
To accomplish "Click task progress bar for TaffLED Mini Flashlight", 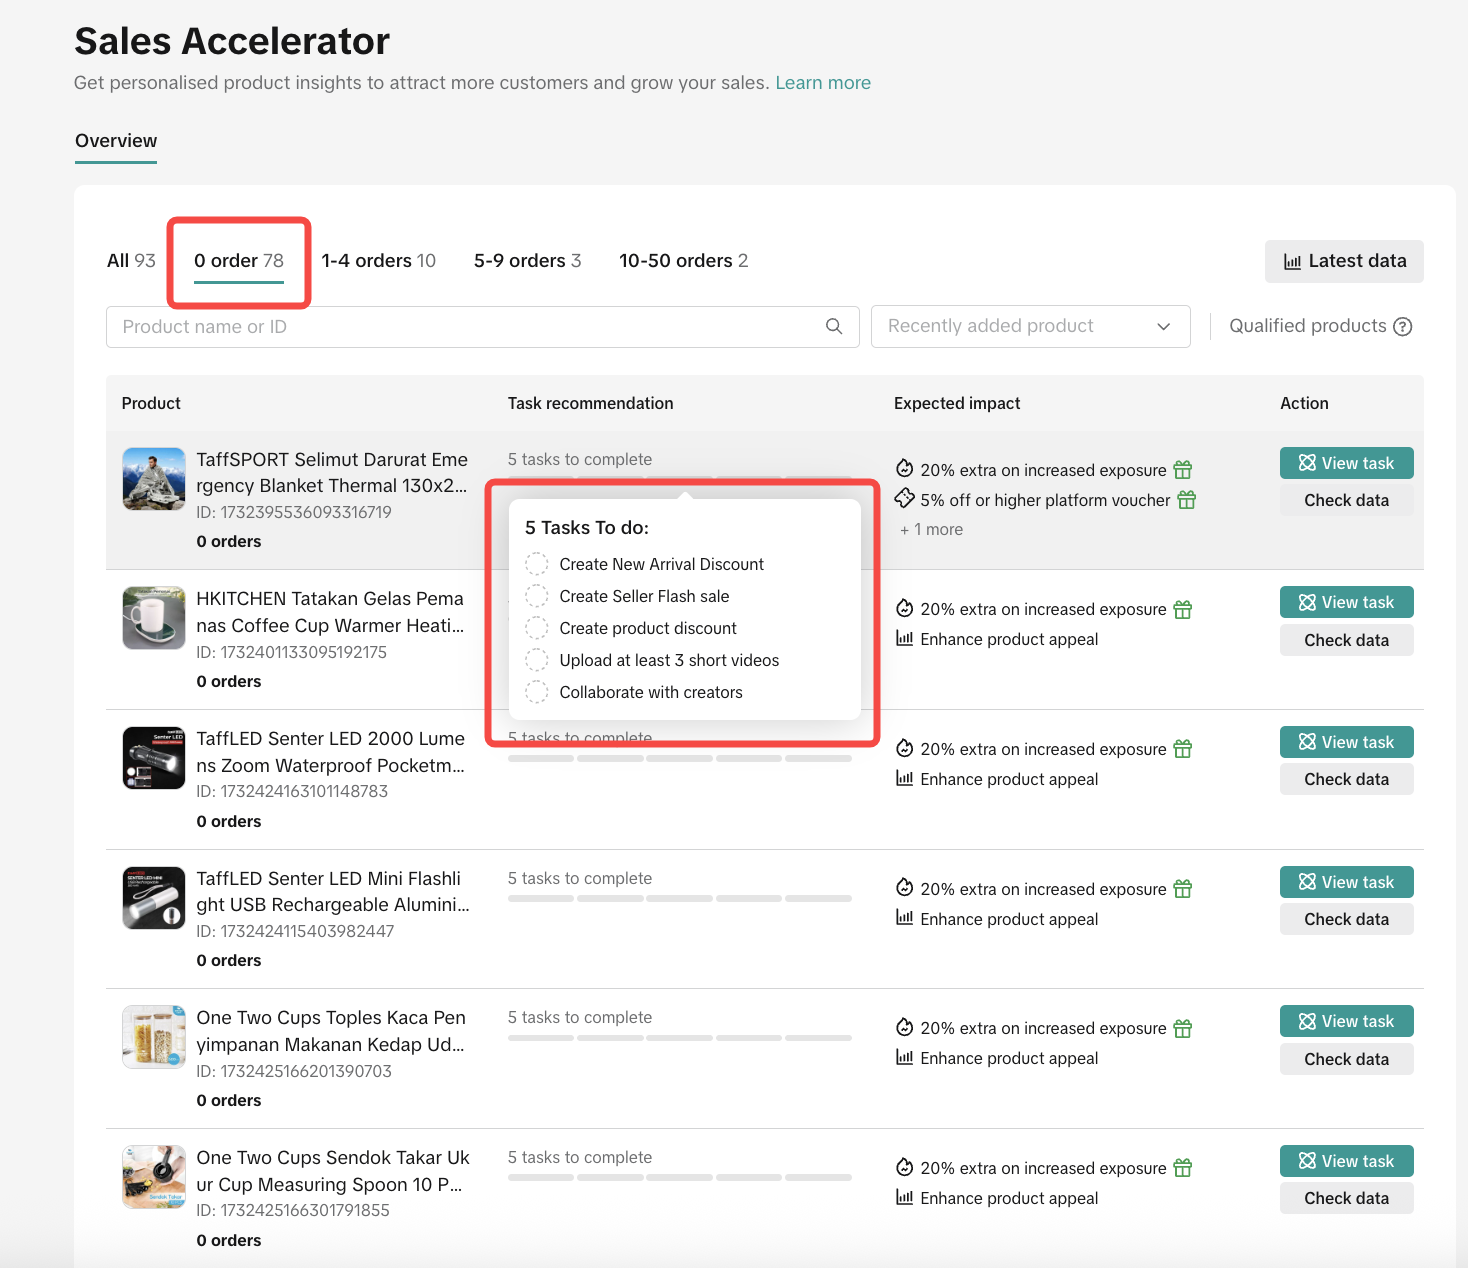I will pos(679,899).
